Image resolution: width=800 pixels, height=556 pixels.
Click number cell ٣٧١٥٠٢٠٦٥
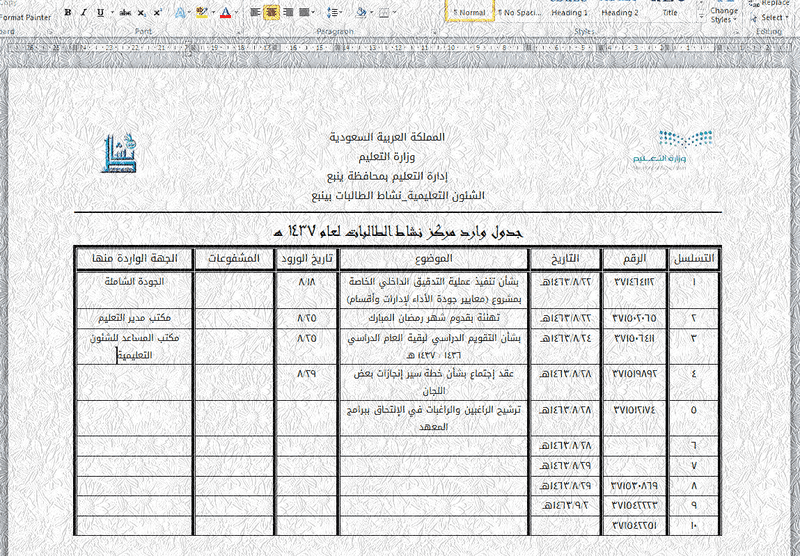coord(634,318)
